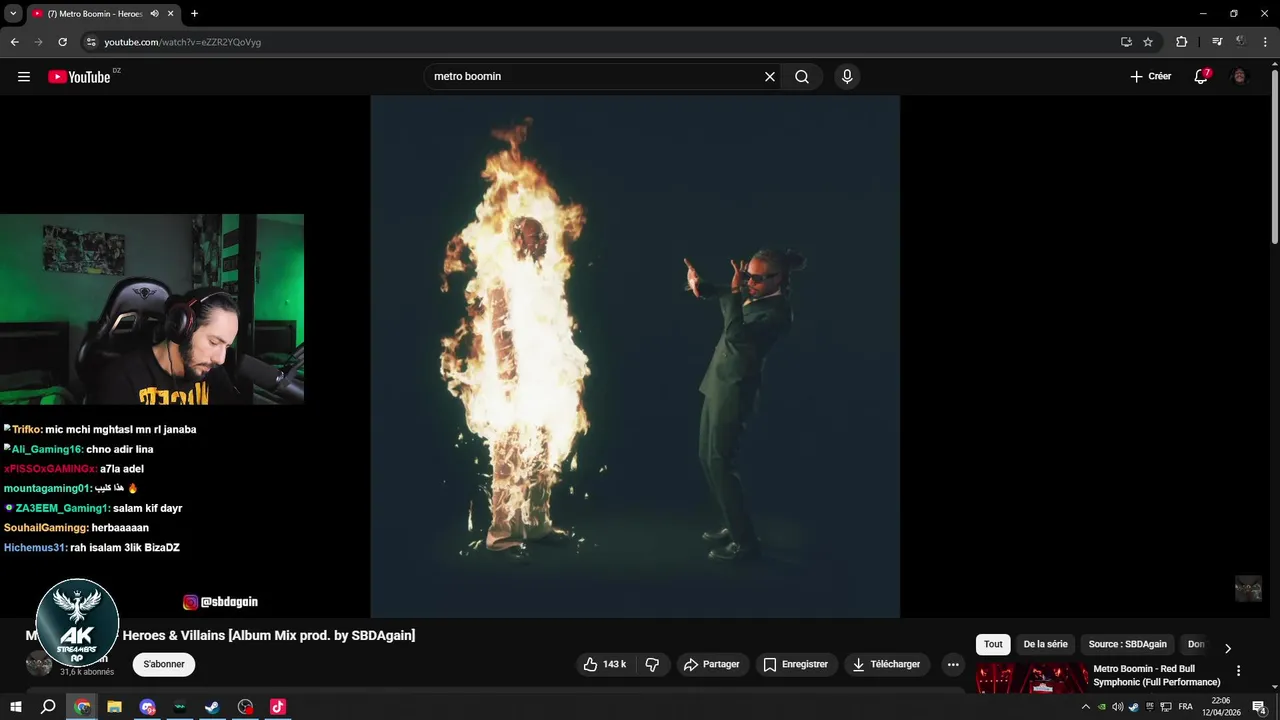
Task: Open the YouTube guide hamburger menu
Action: [24, 77]
